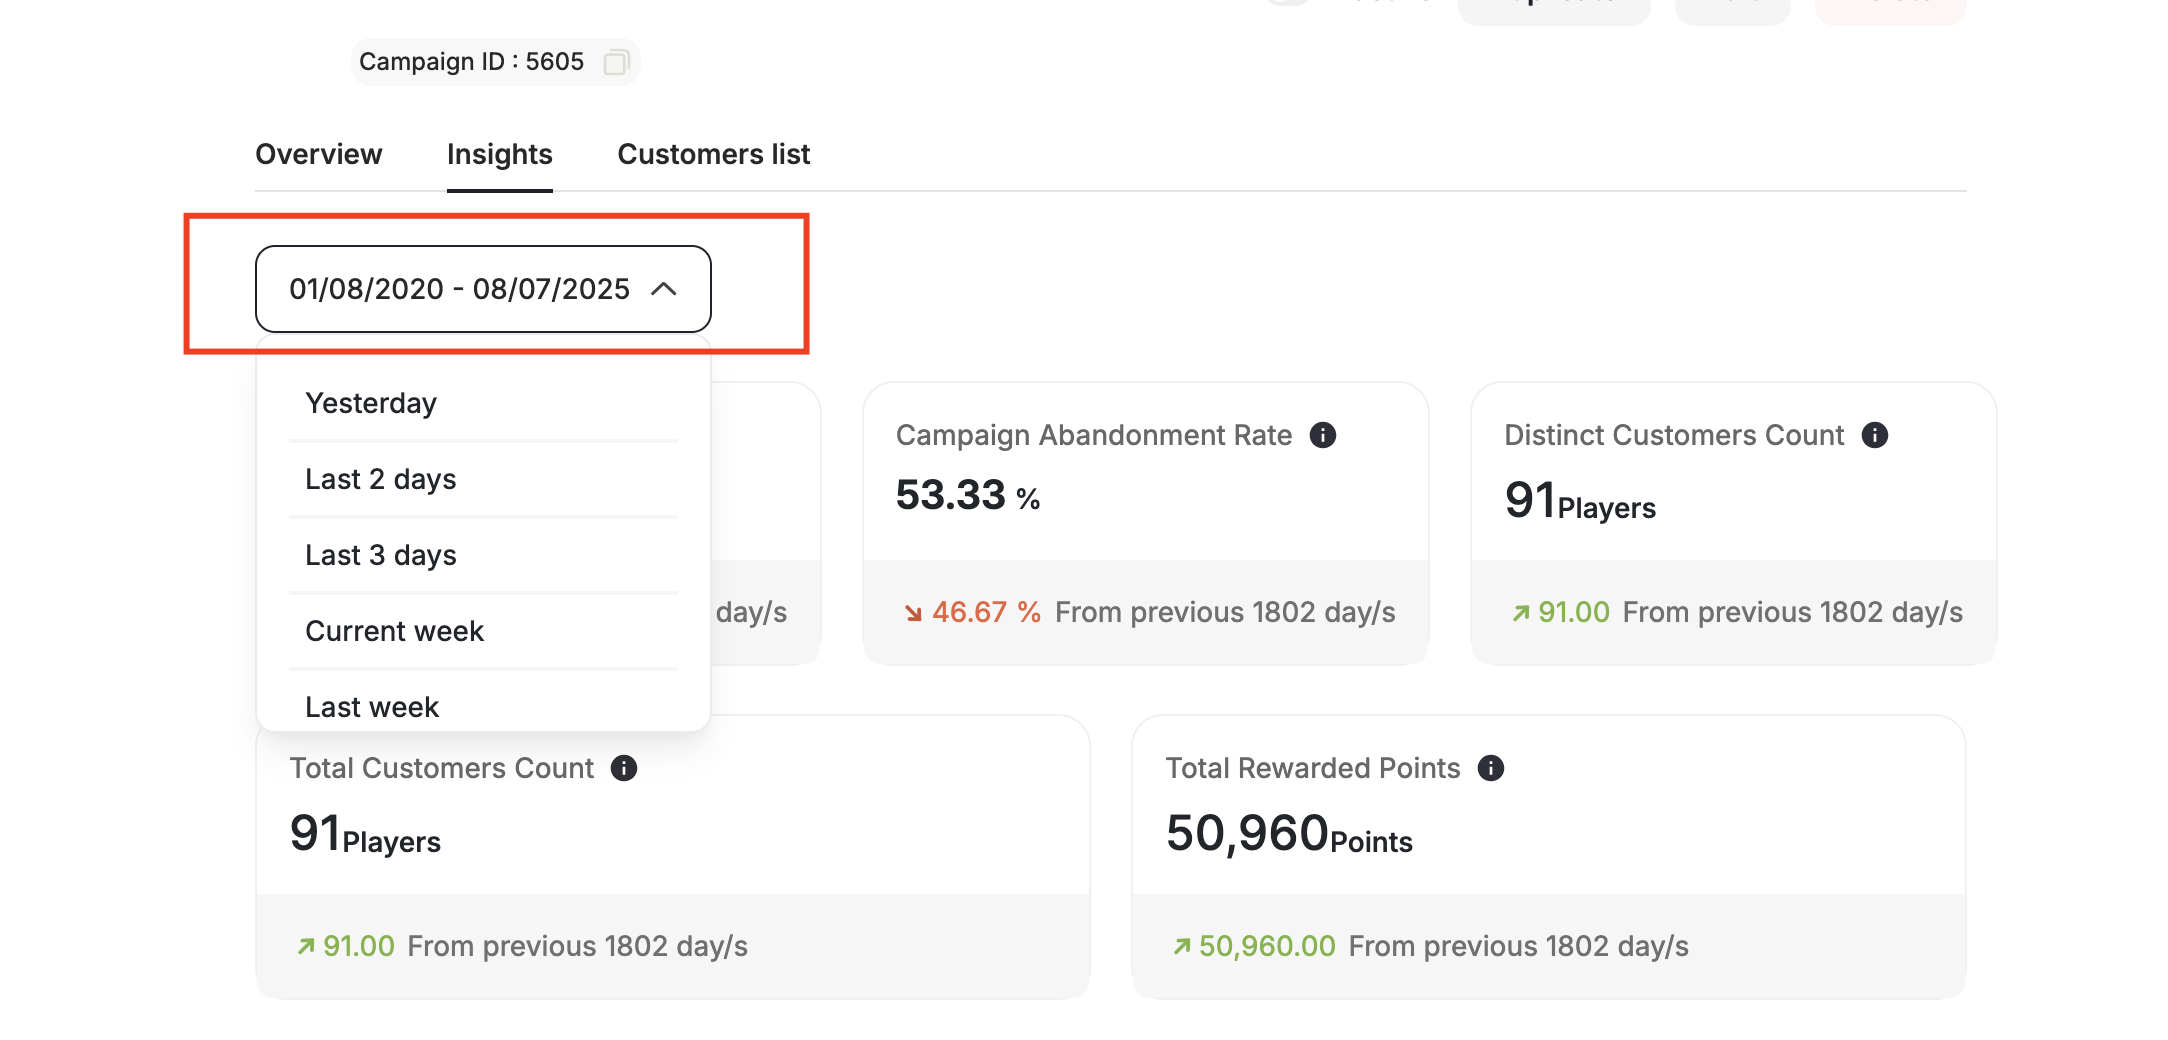Select Last week from the dropdown
The image size is (2168, 1040).
click(371, 706)
